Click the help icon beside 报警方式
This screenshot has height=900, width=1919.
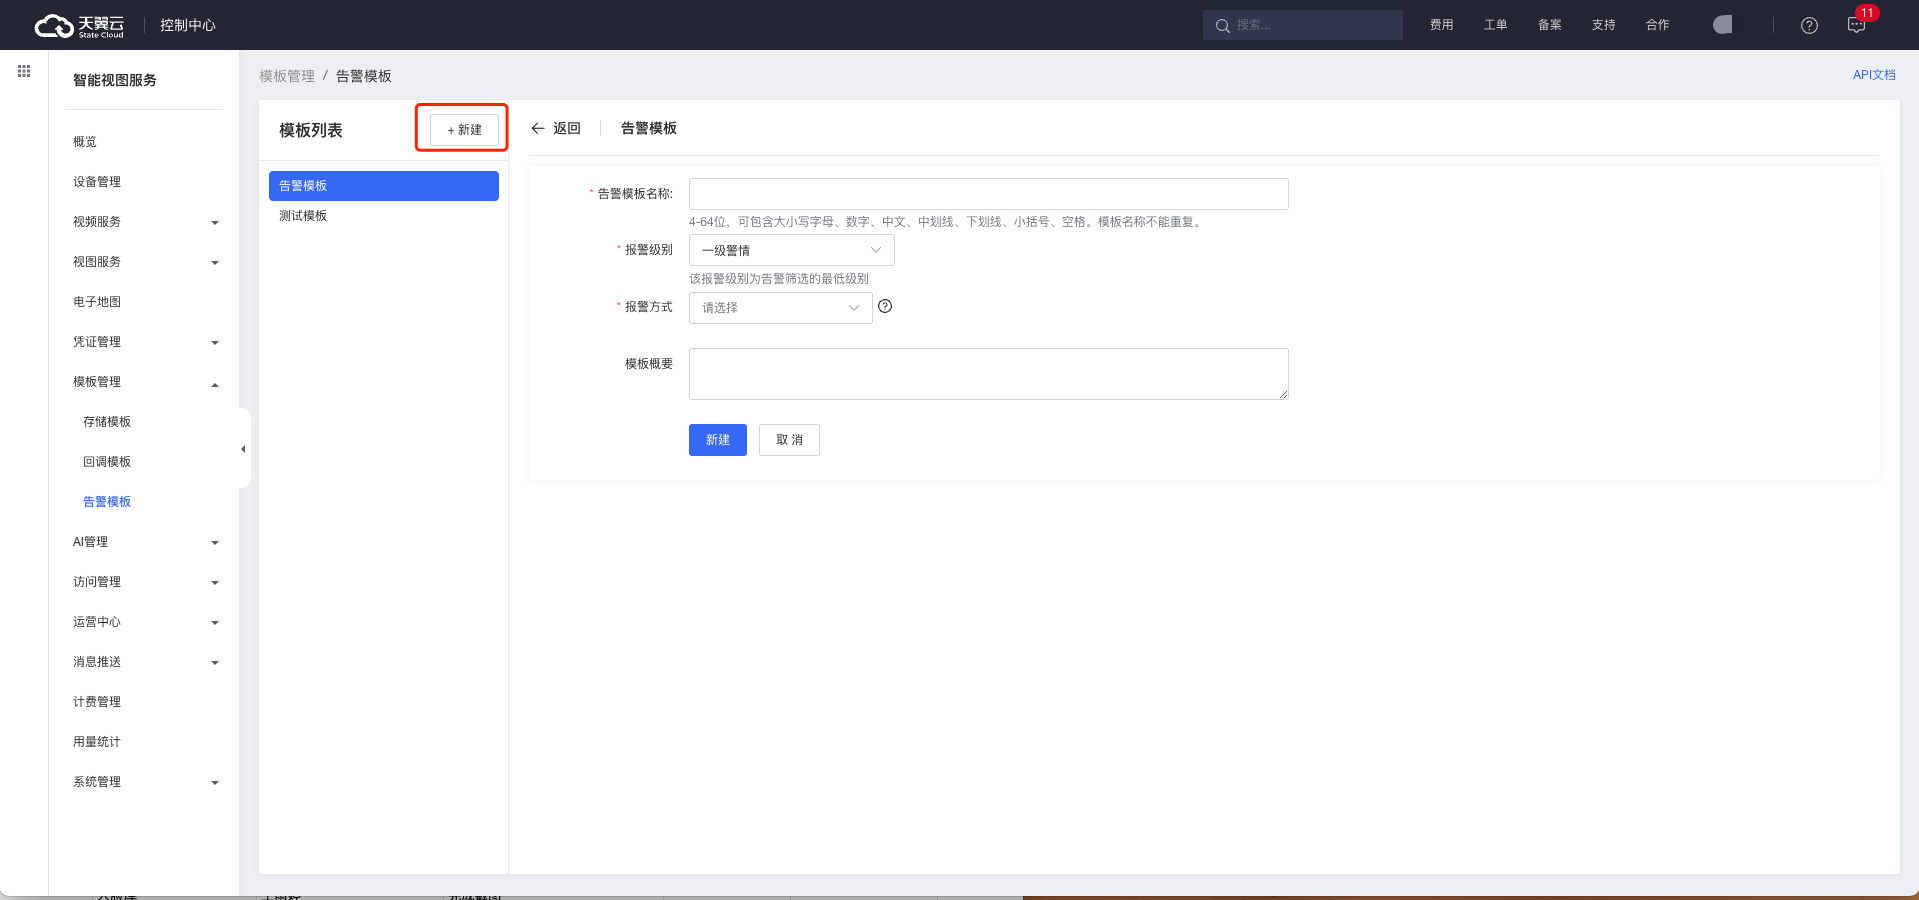coord(885,307)
